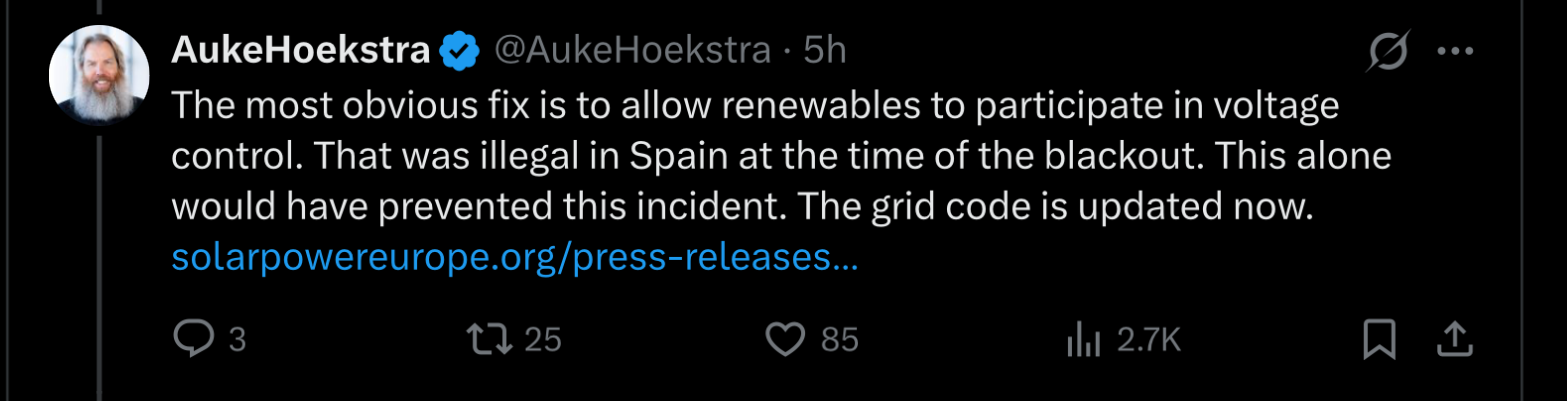Click the 5h timestamp
1567x401 pixels.
click(x=824, y=51)
